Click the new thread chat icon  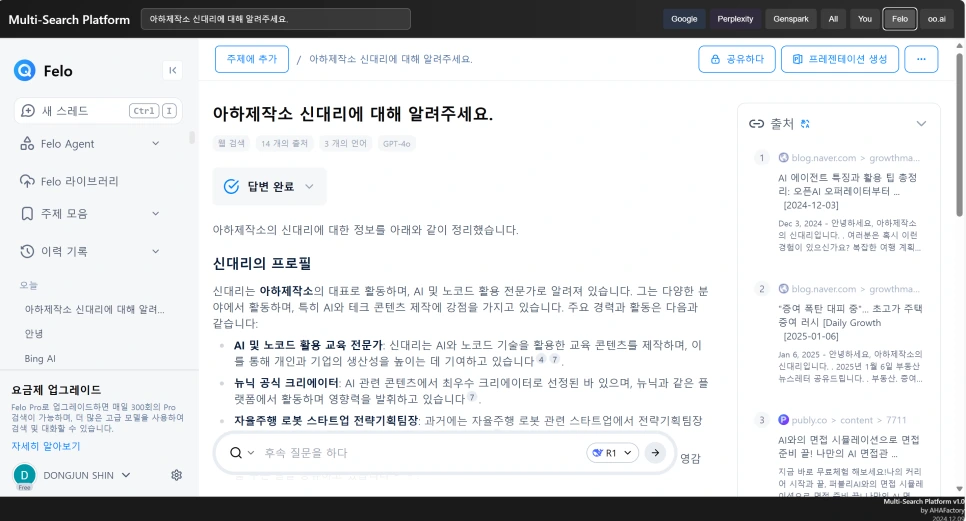point(28,111)
